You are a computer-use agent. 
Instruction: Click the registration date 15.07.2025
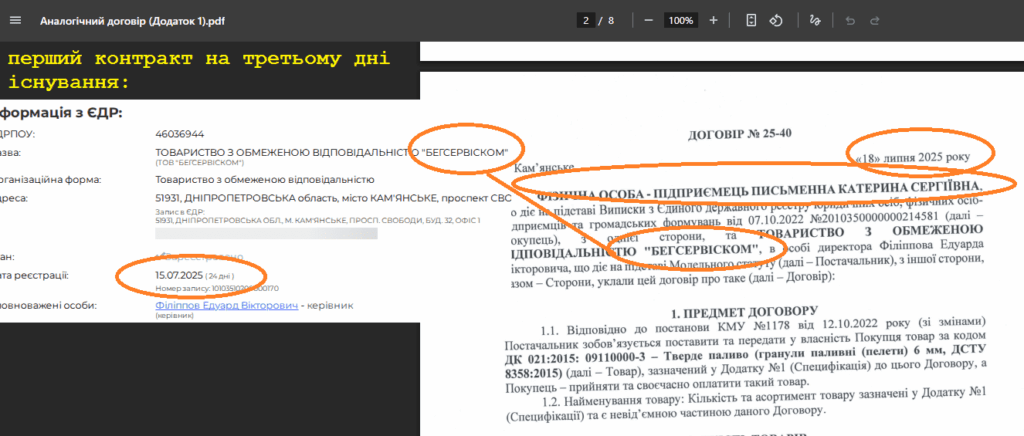coord(179,274)
